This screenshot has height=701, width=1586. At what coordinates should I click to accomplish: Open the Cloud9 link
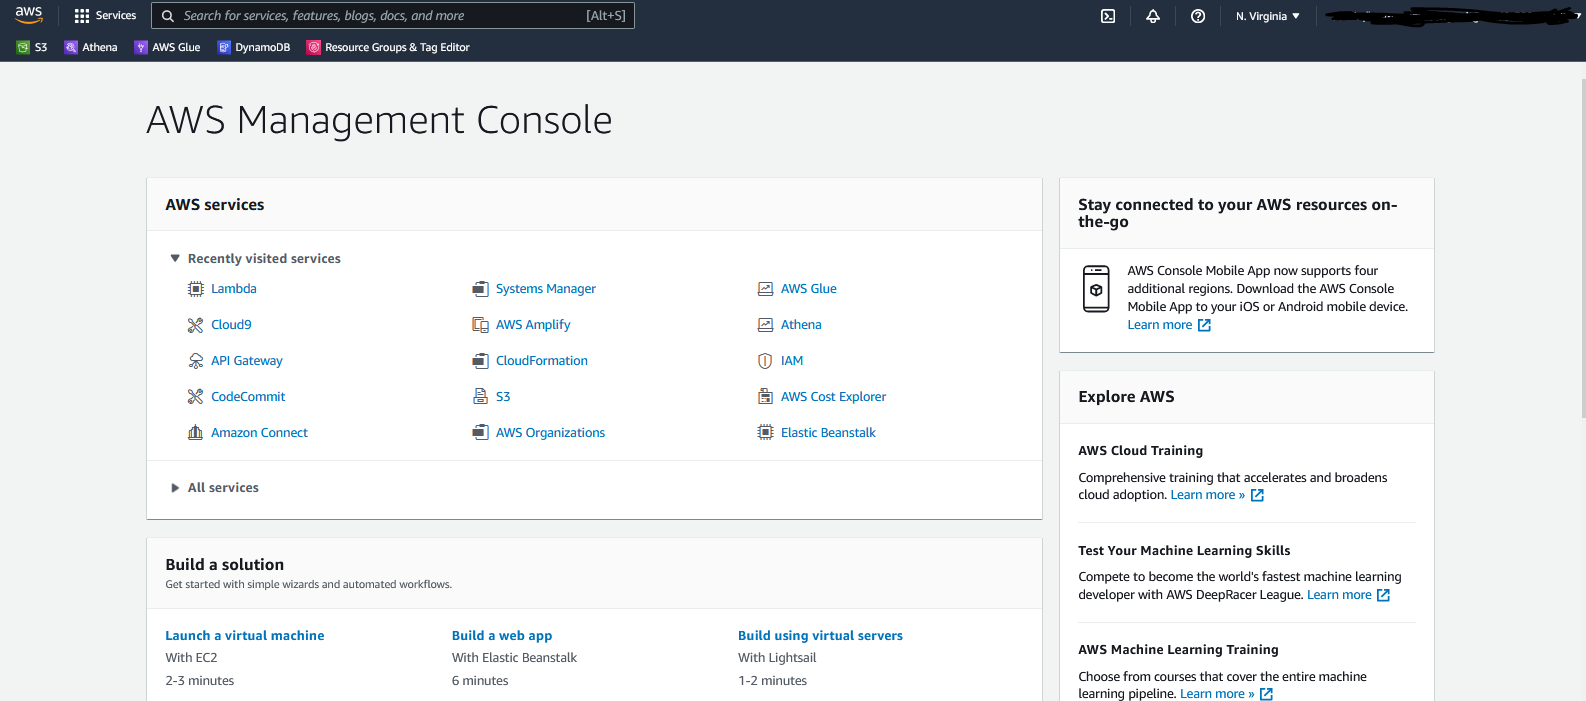pyautogui.click(x=231, y=325)
